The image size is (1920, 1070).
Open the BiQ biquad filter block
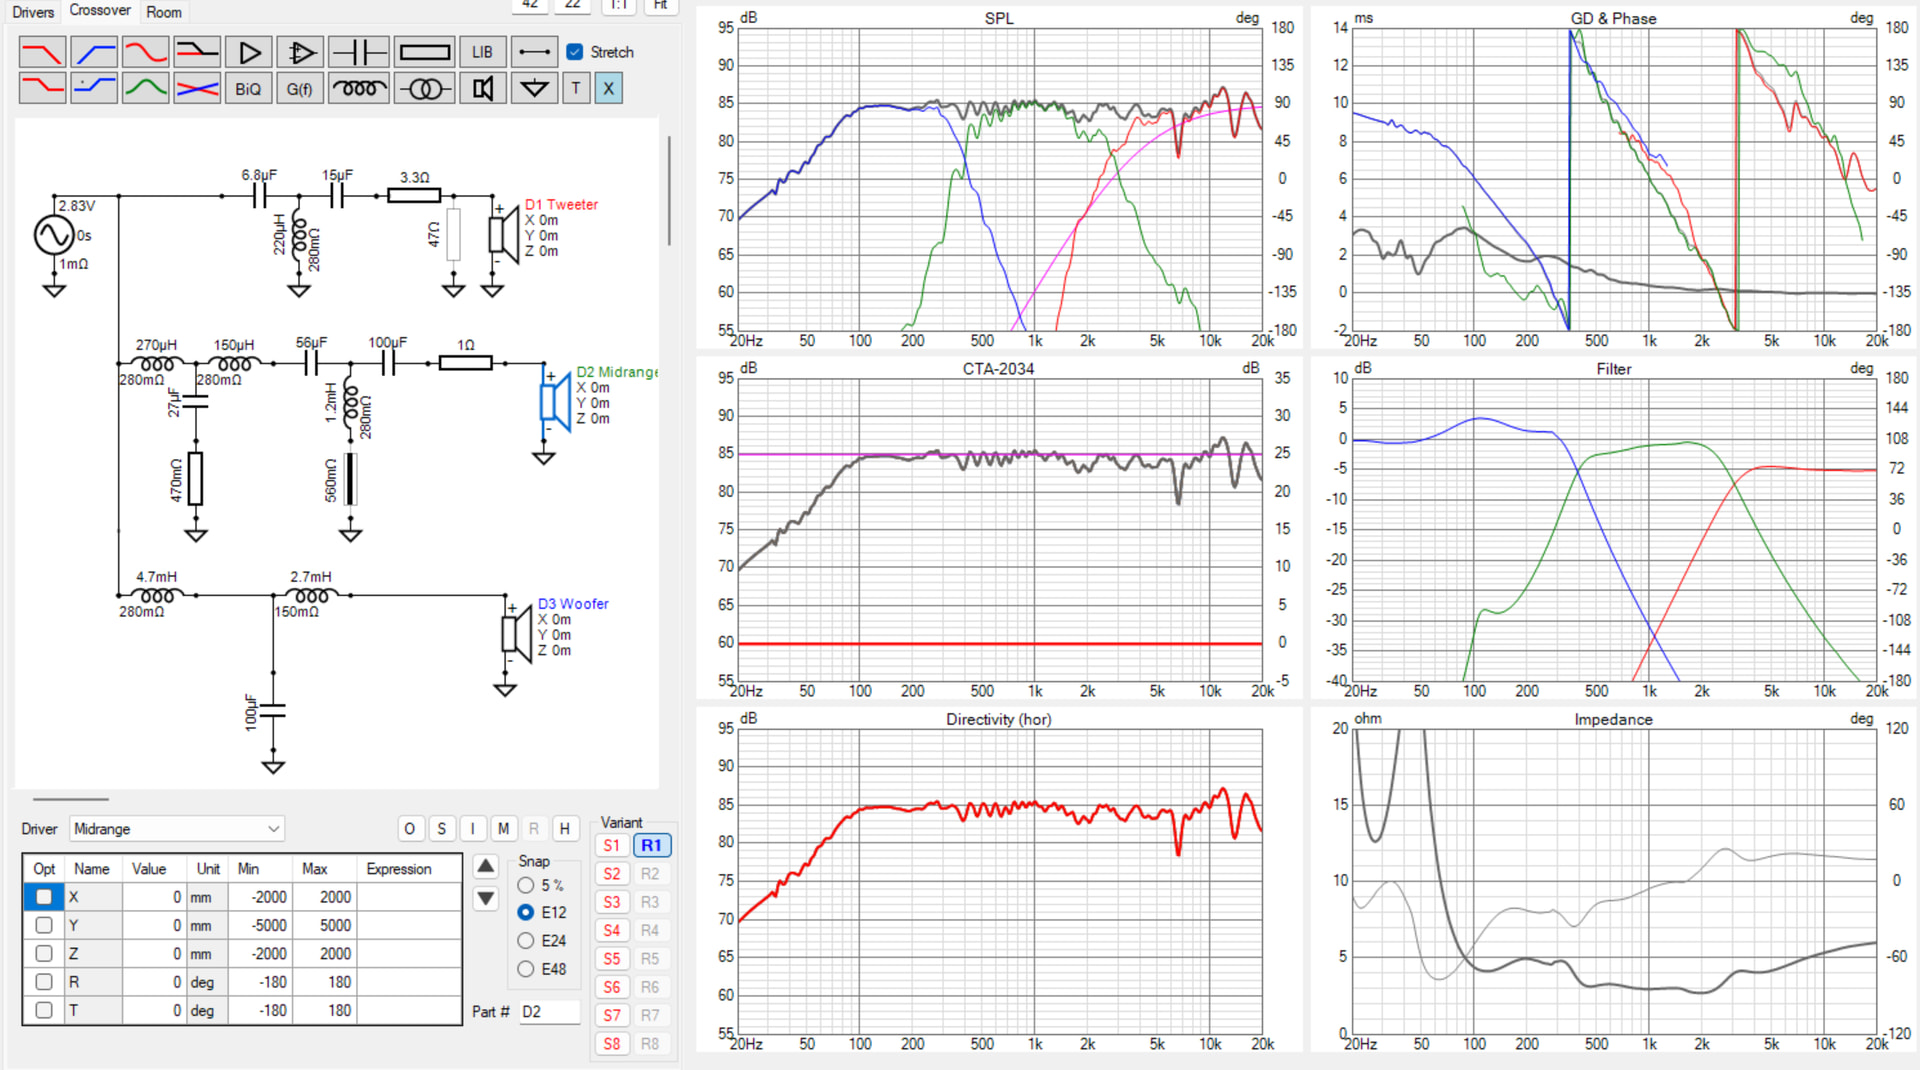[x=248, y=89]
